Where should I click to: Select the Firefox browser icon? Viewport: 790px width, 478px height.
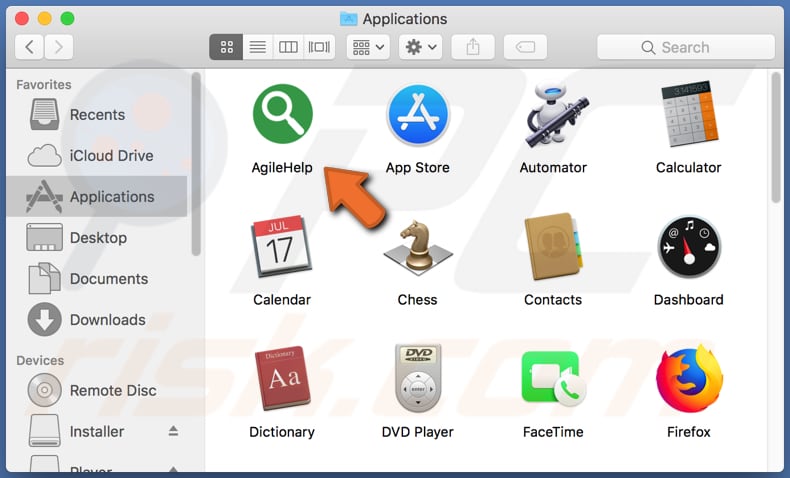click(x=689, y=378)
